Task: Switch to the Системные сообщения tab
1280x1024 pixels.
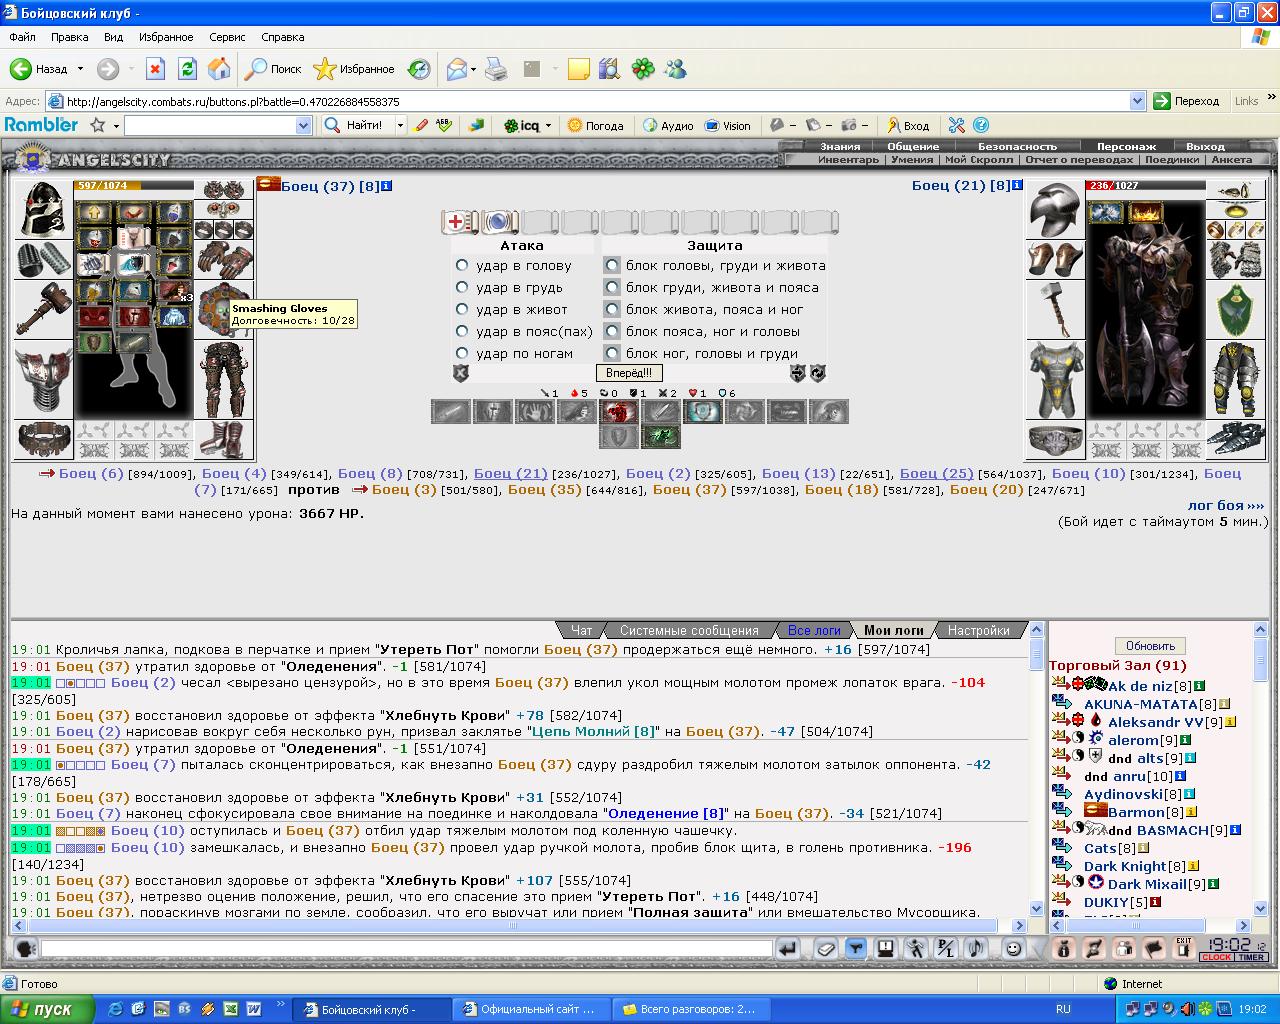Action: point(689,630)
